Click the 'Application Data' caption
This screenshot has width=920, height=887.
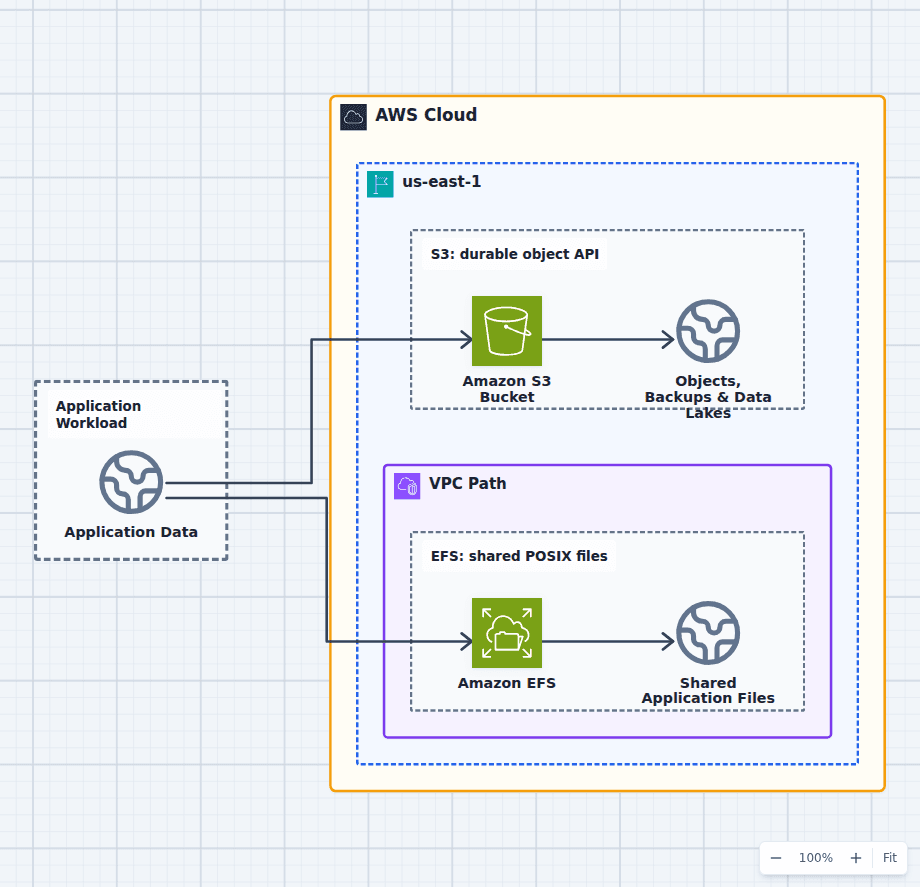[x=131, y=532]
